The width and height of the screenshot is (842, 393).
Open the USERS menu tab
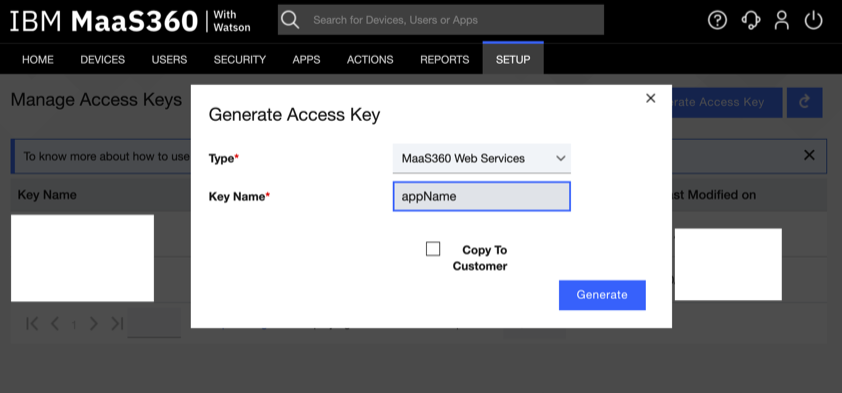point(169,60)
